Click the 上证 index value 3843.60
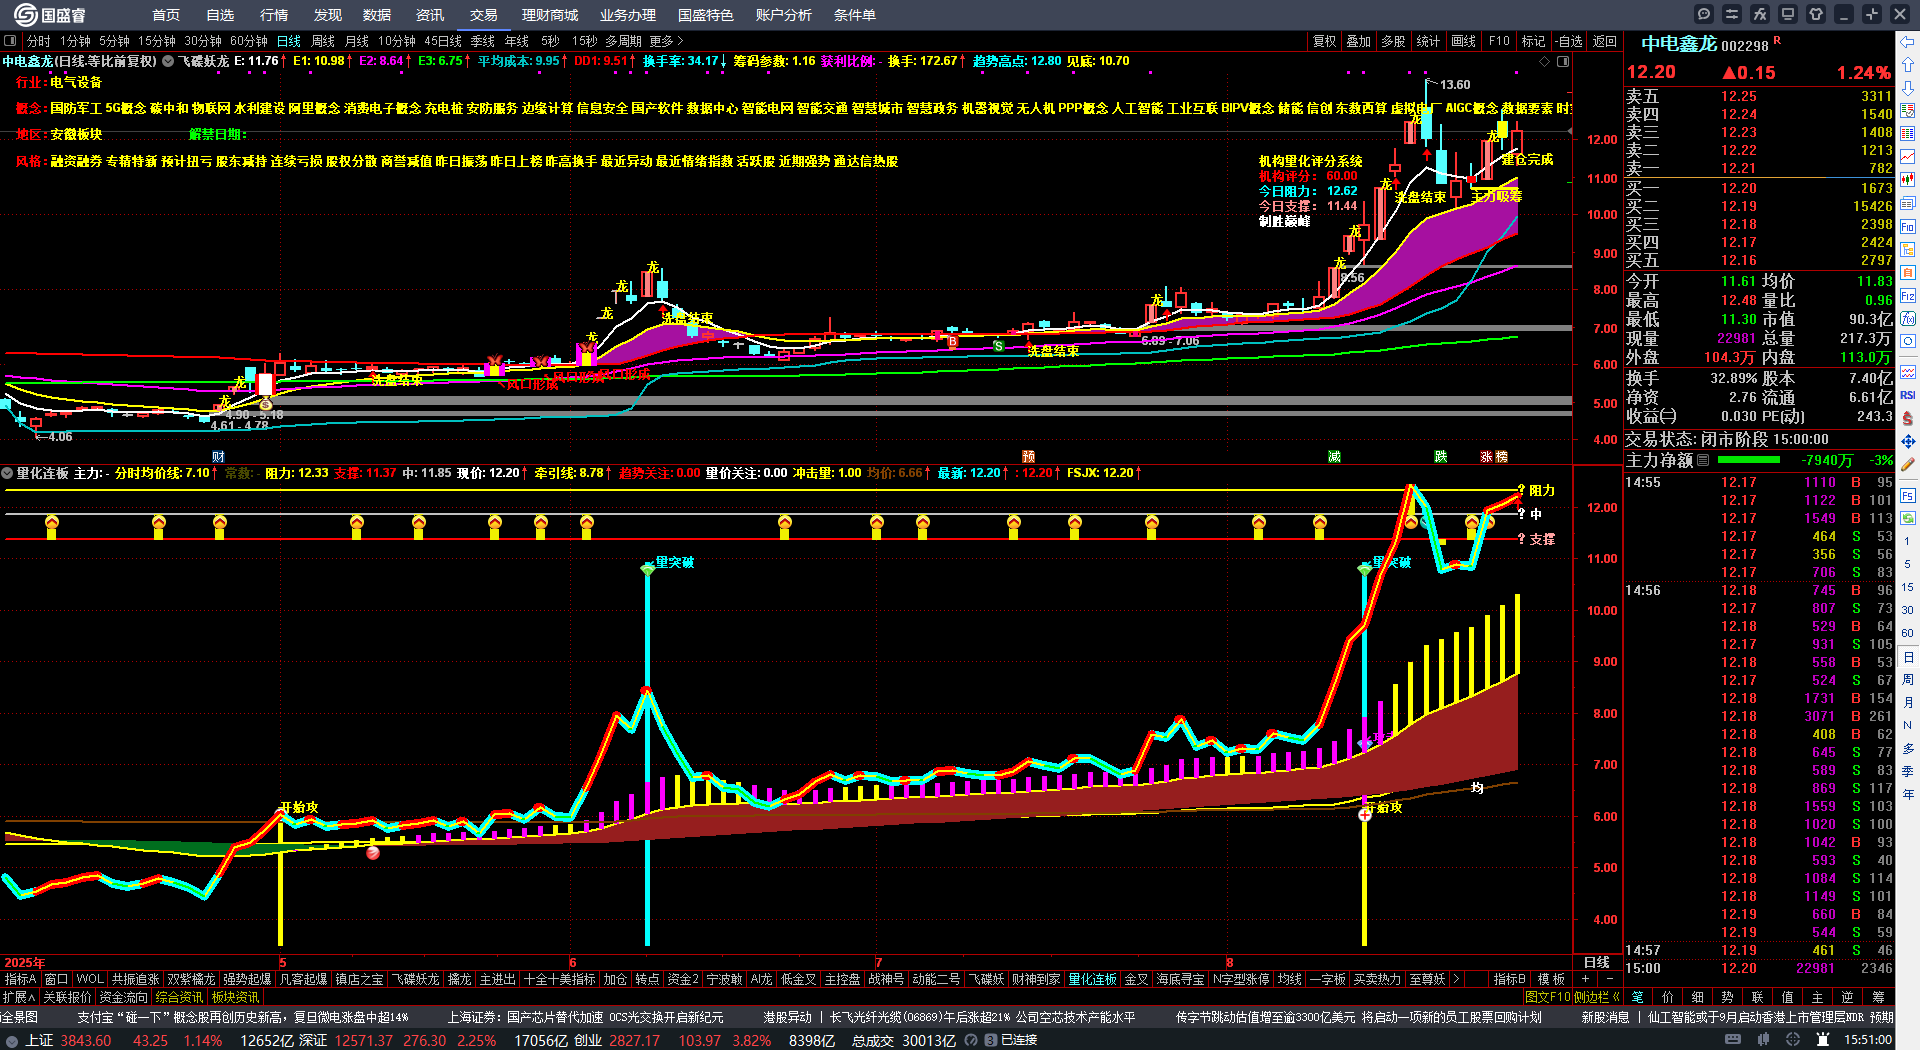Image resolution: width=1920 pixels, height=1050 pixels. [x=86, y=1040]
